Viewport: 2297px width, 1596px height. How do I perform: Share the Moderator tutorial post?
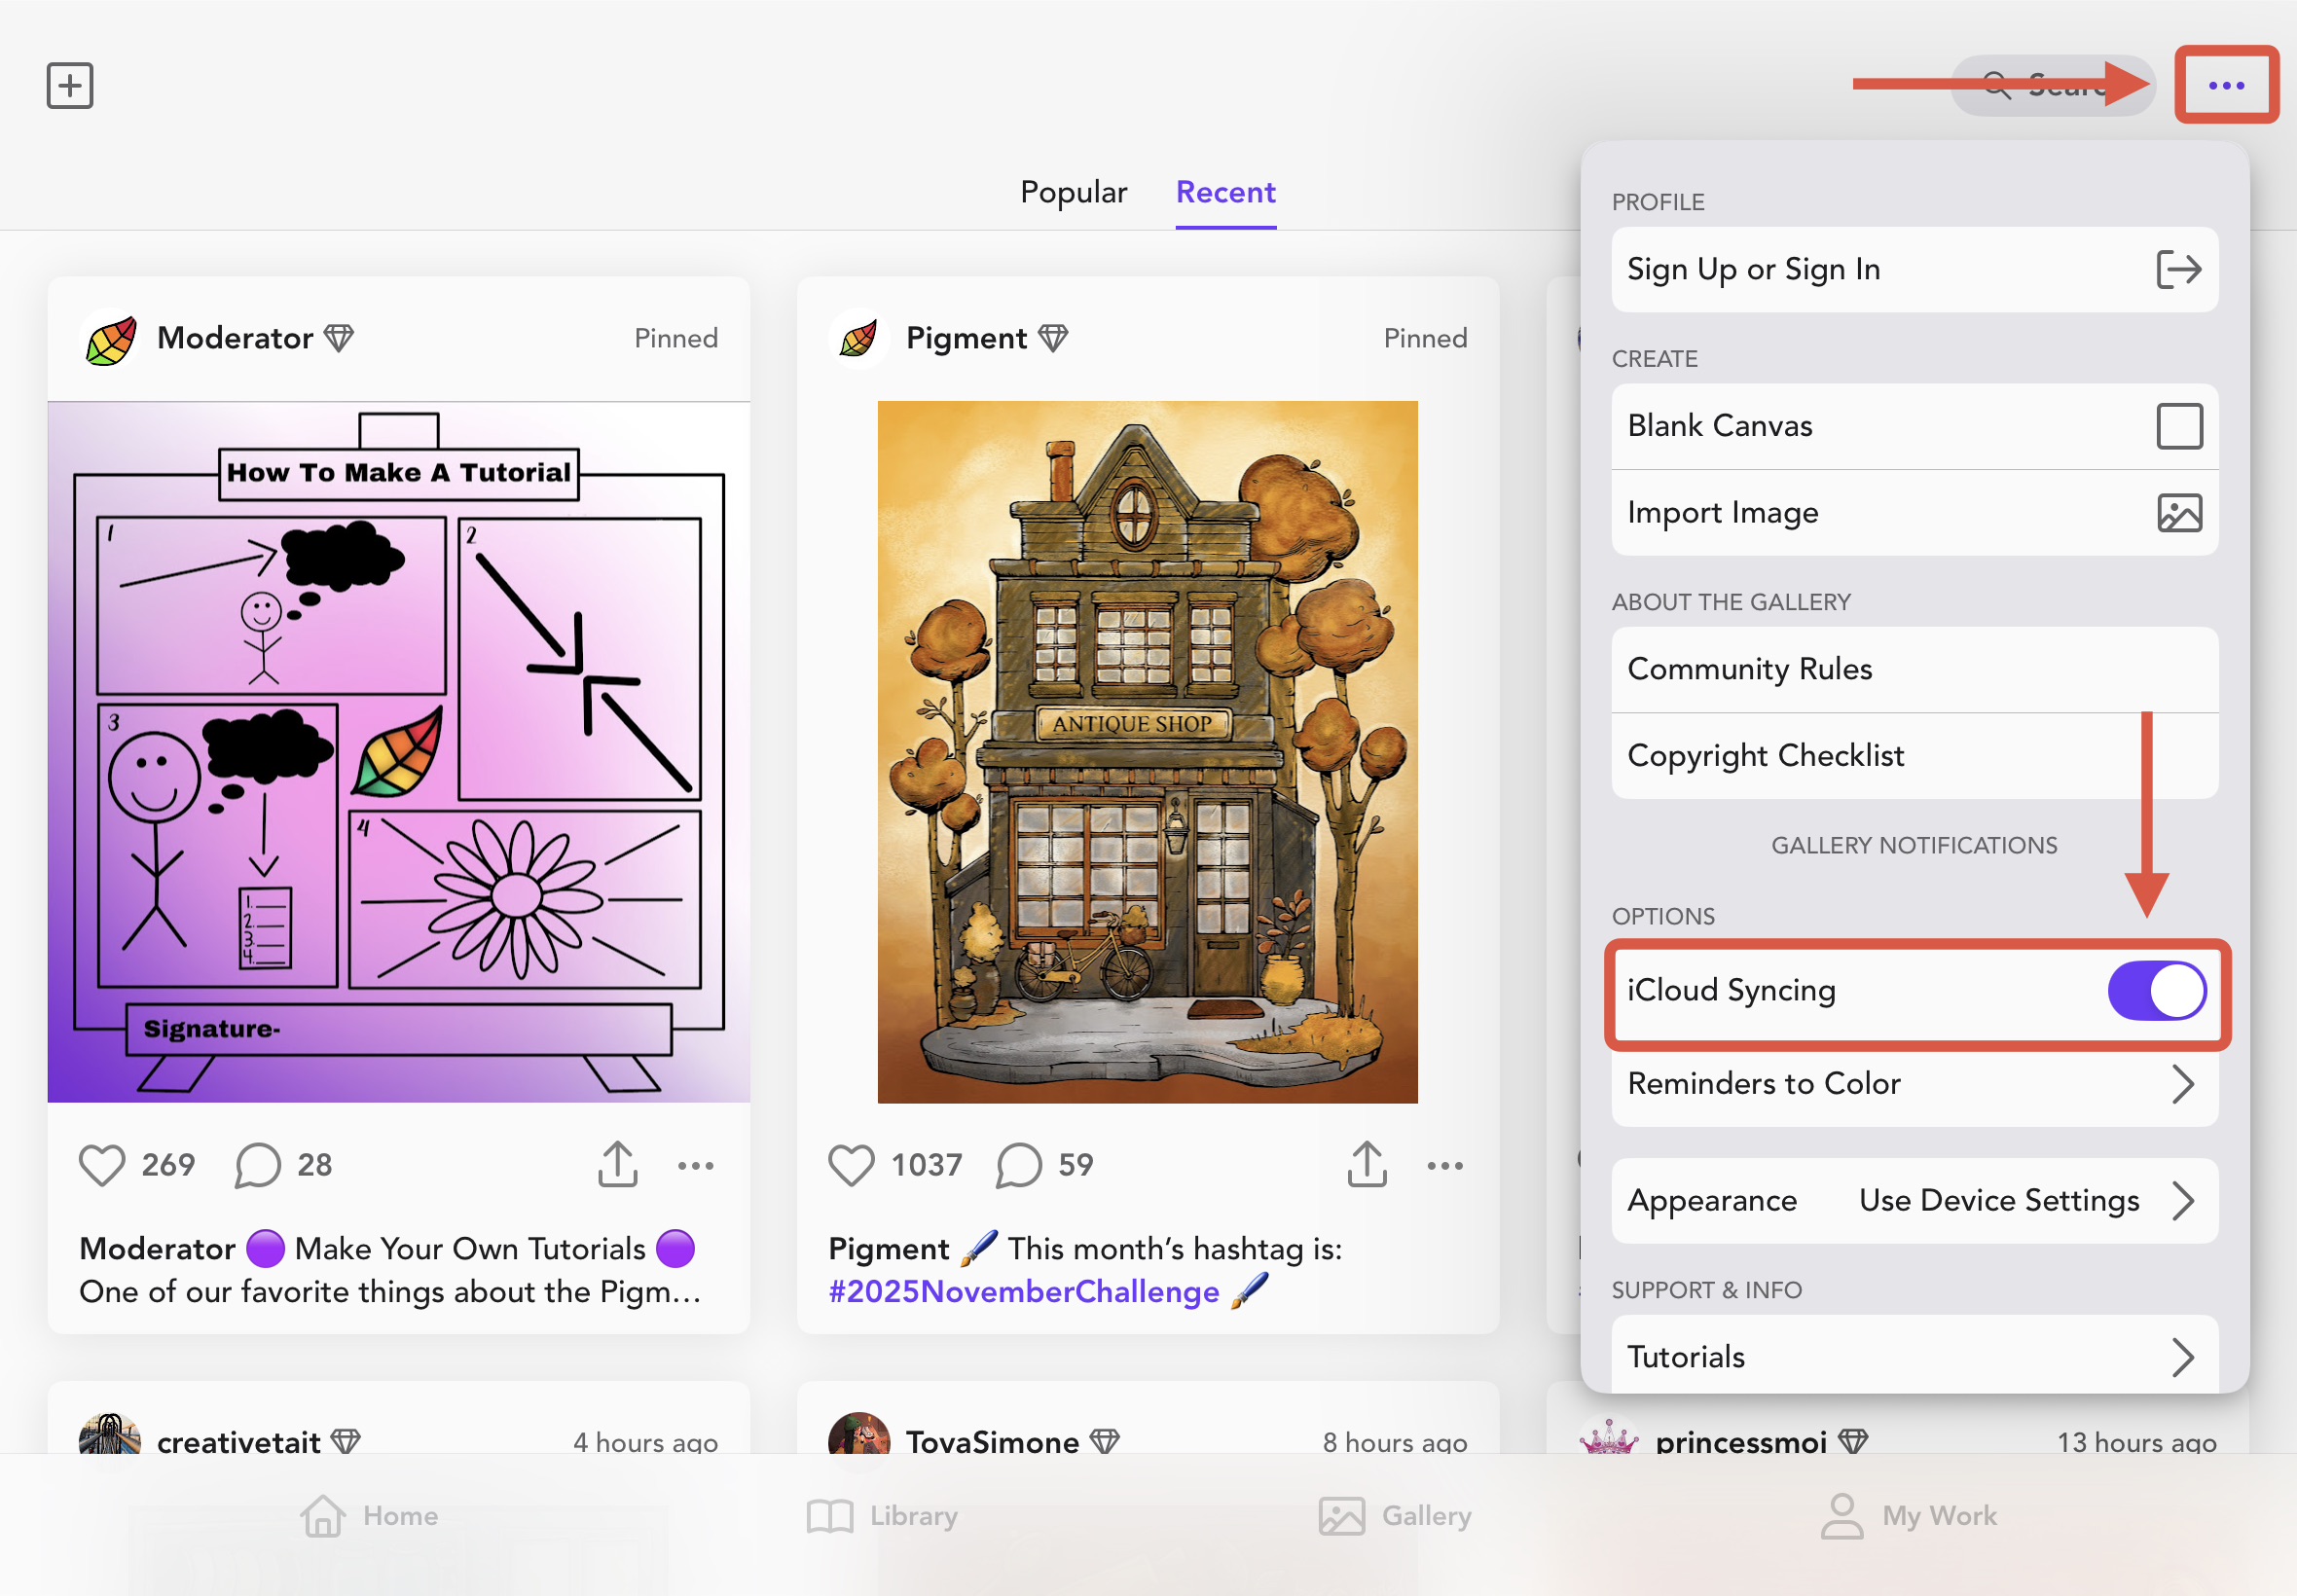pos(618,1163)
